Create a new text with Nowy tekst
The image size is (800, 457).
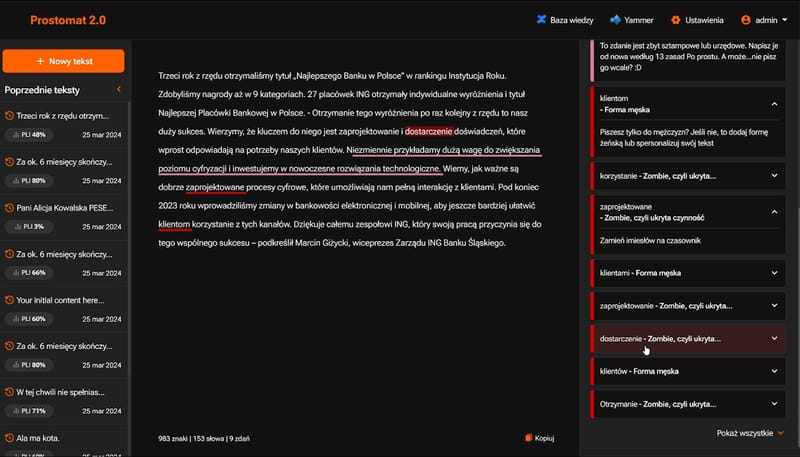pyautogui.click(x=63, y=61)
